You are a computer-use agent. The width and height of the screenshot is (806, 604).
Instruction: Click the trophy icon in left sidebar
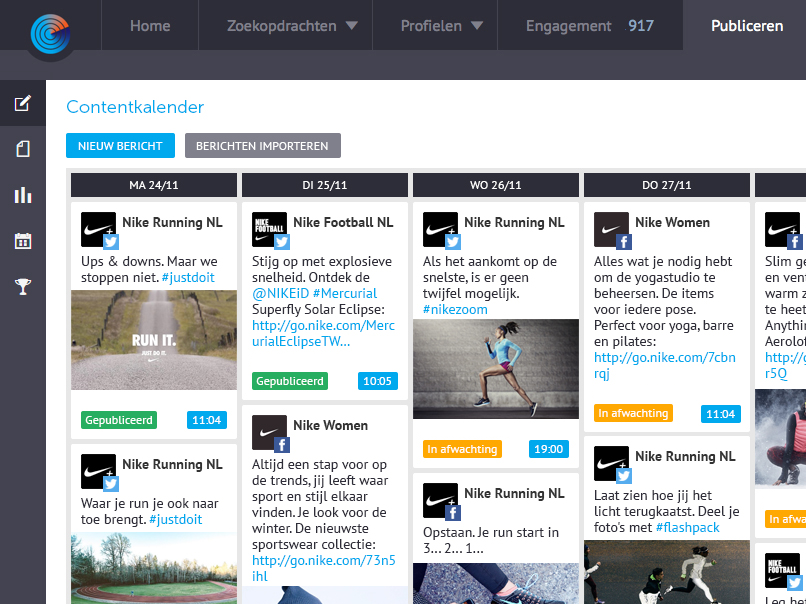click(x=22, y=287)
